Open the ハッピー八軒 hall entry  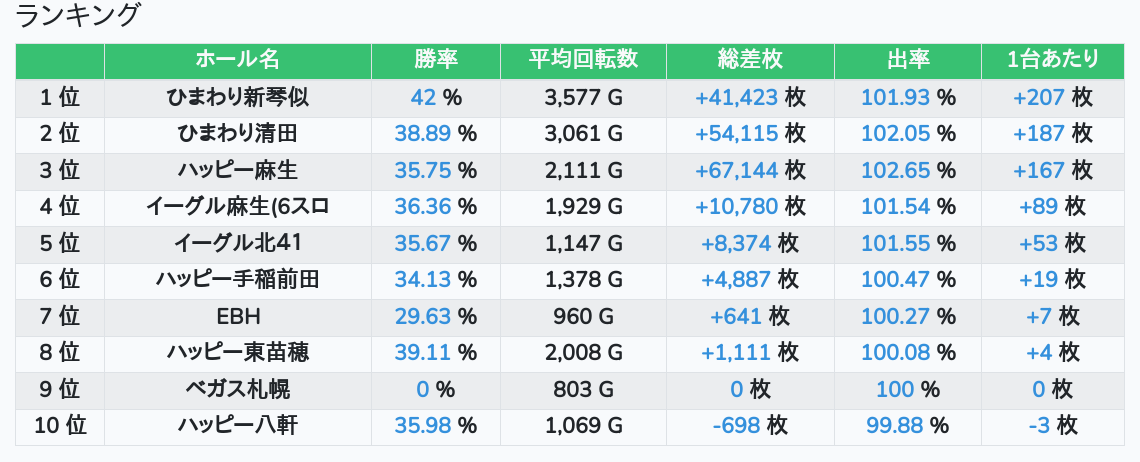(237, 426)
